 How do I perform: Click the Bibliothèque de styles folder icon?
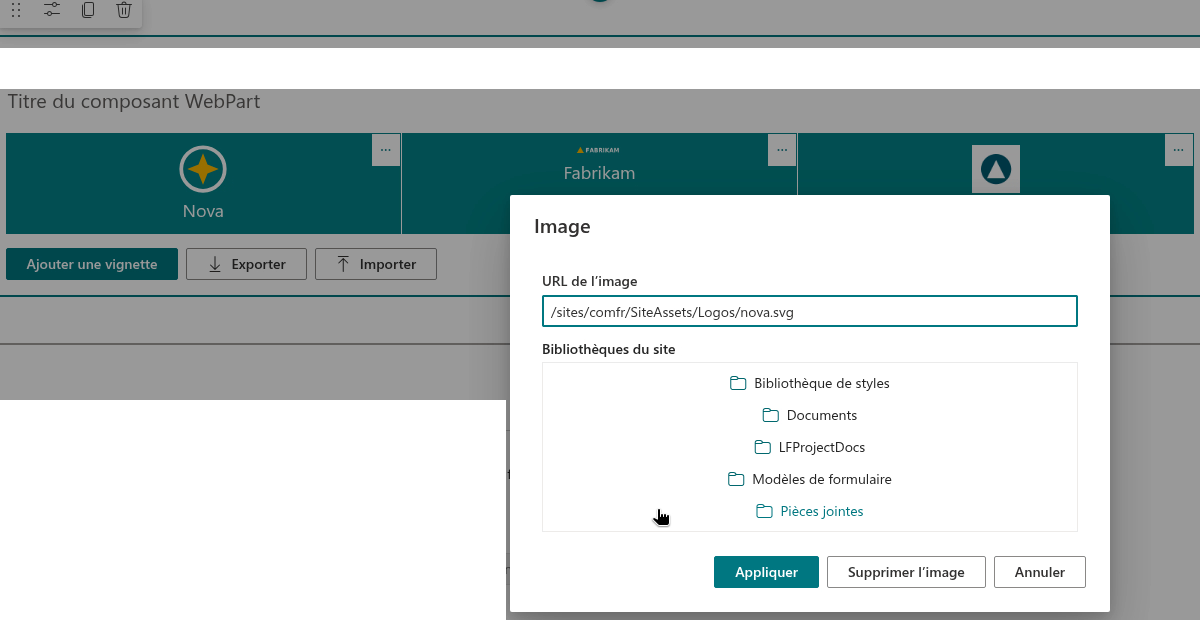tap(738, 383)
